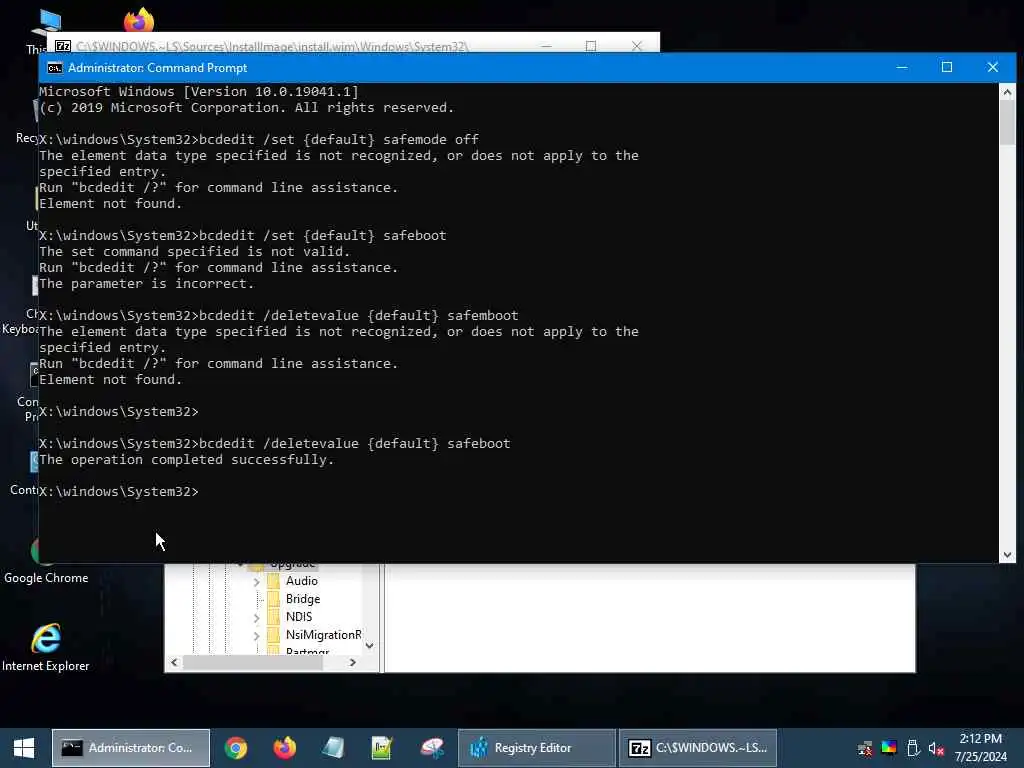Expand the NsiMigrationR key in Registry tree
This screenshot has width=1024, height=768.
[x=257, y=635]
